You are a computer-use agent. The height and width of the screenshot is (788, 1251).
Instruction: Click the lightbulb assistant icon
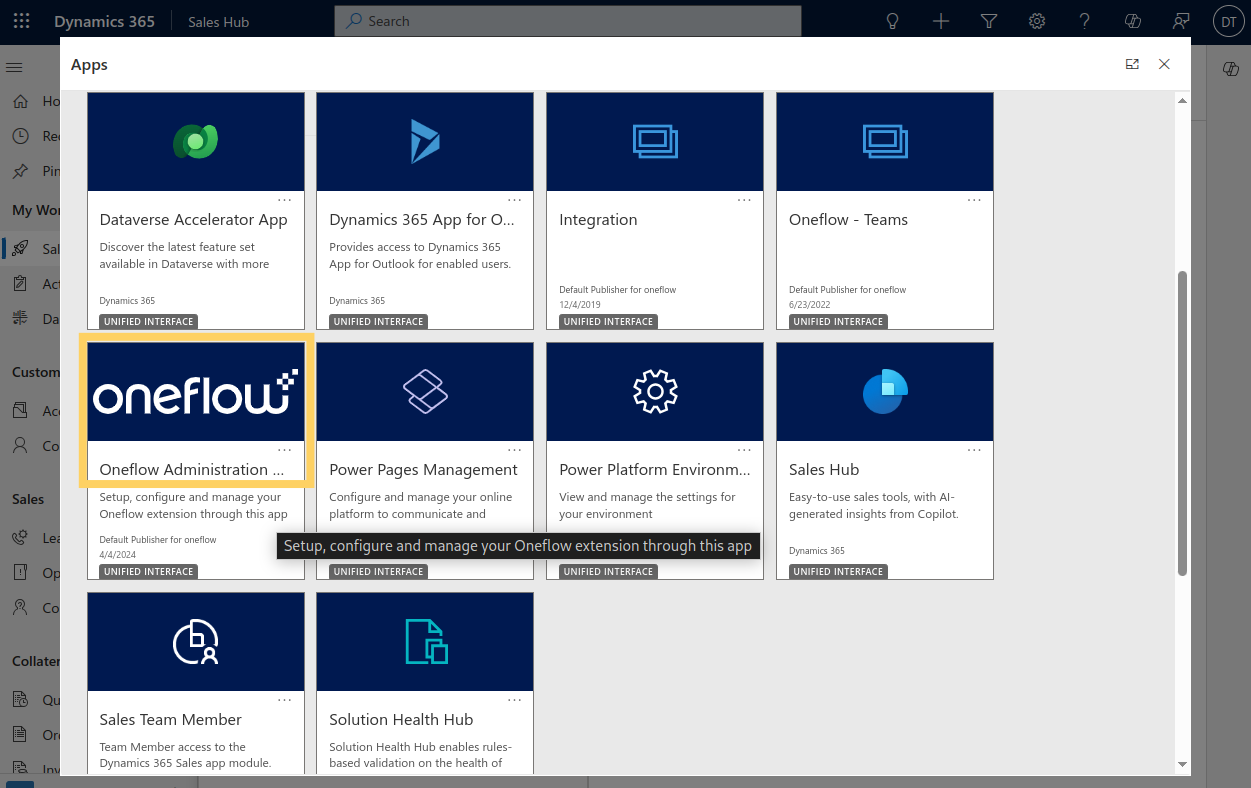coord(893,21)
